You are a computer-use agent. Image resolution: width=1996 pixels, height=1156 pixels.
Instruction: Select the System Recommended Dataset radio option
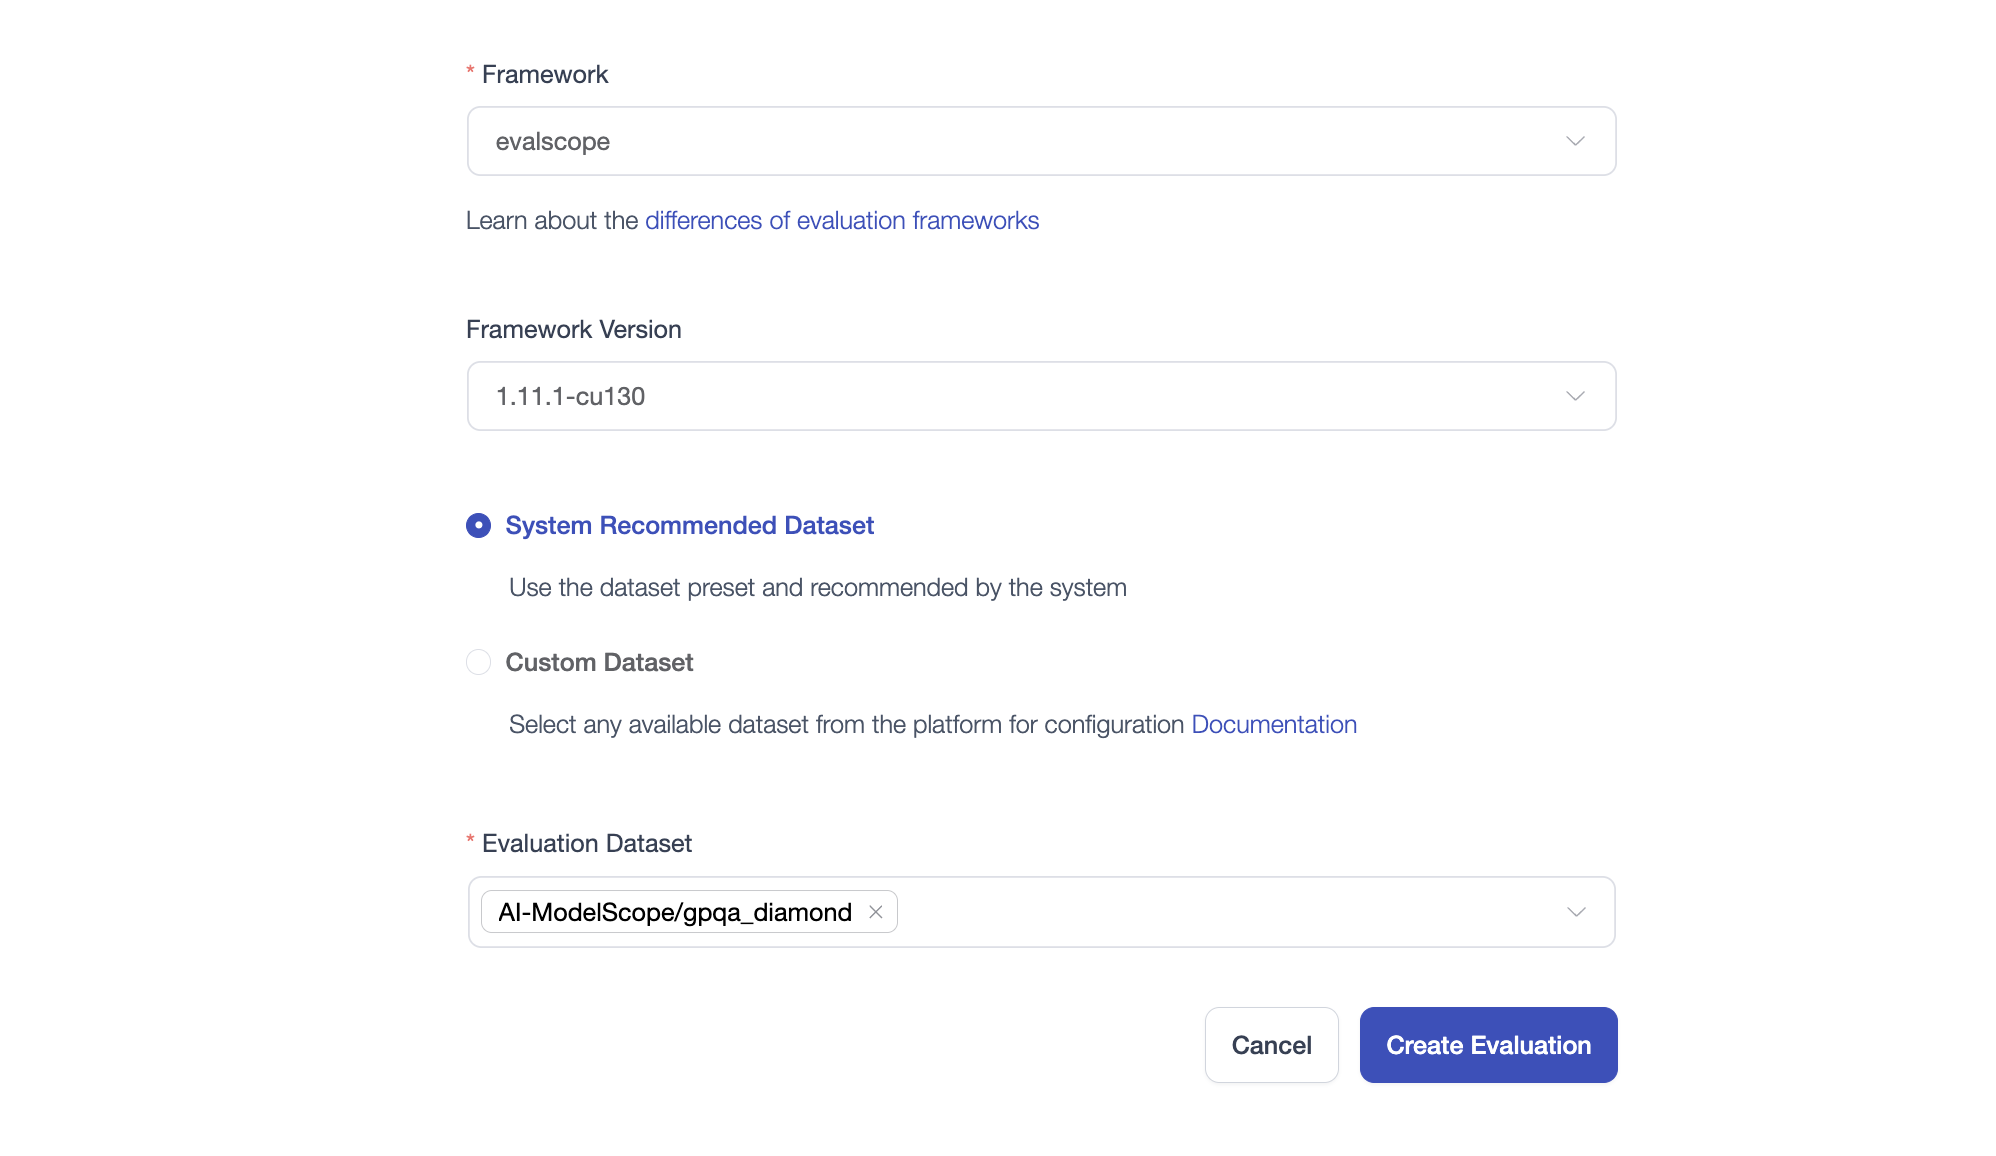478,525
